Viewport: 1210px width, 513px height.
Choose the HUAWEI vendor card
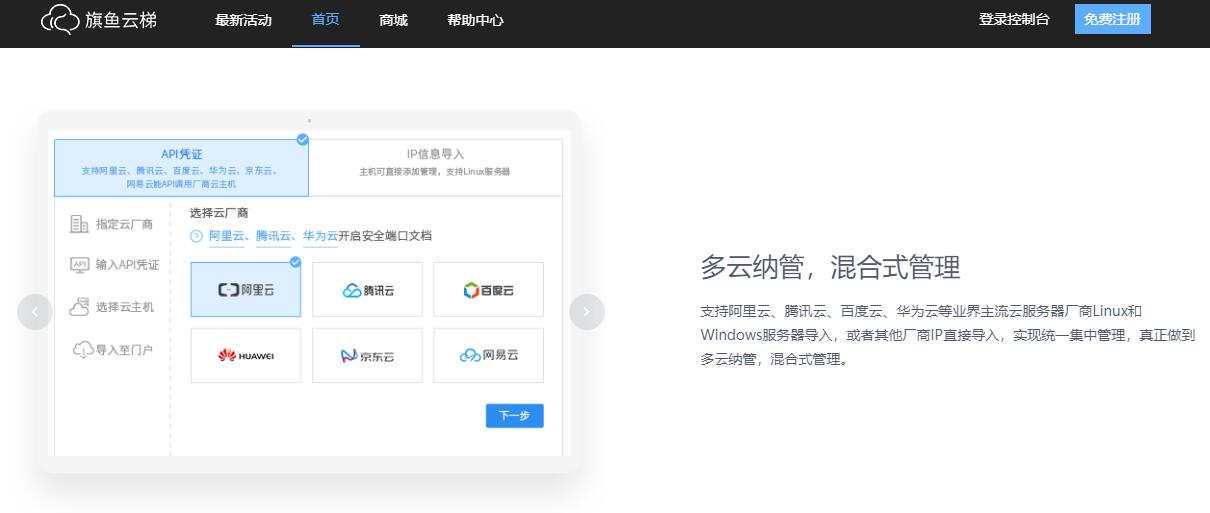pyautogui.click(x=246, y=355)
